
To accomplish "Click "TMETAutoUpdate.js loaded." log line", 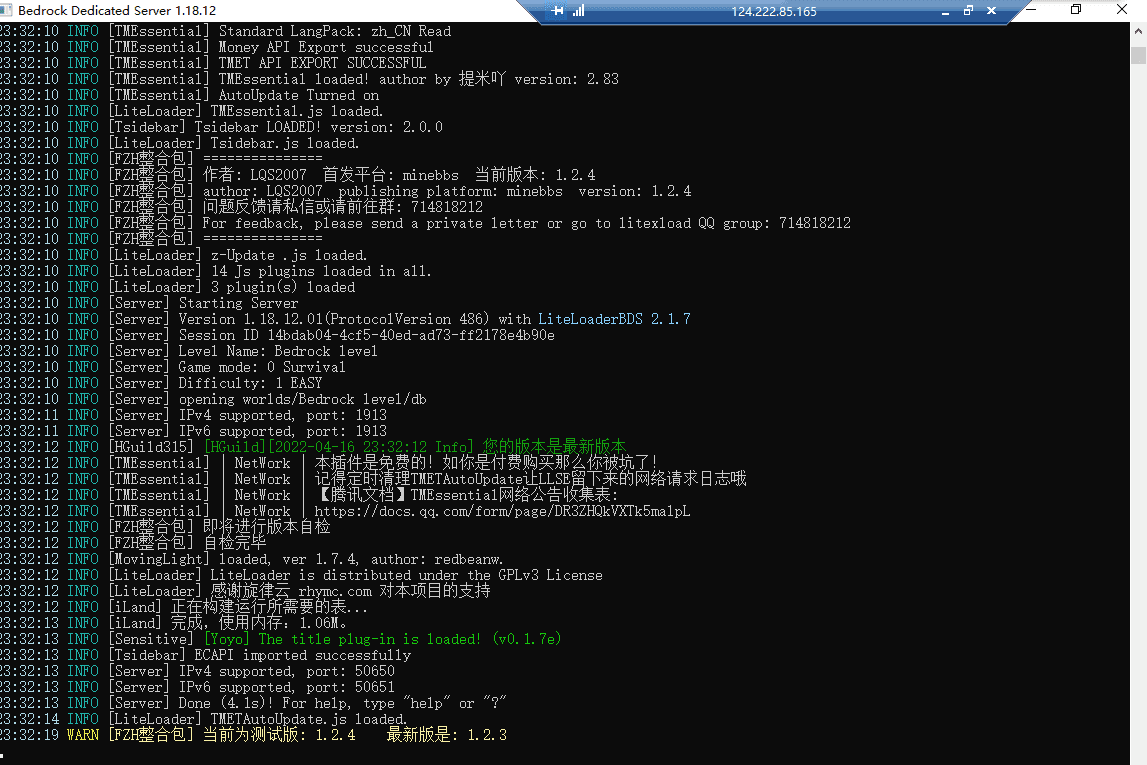I will click(x=204, y=720).
